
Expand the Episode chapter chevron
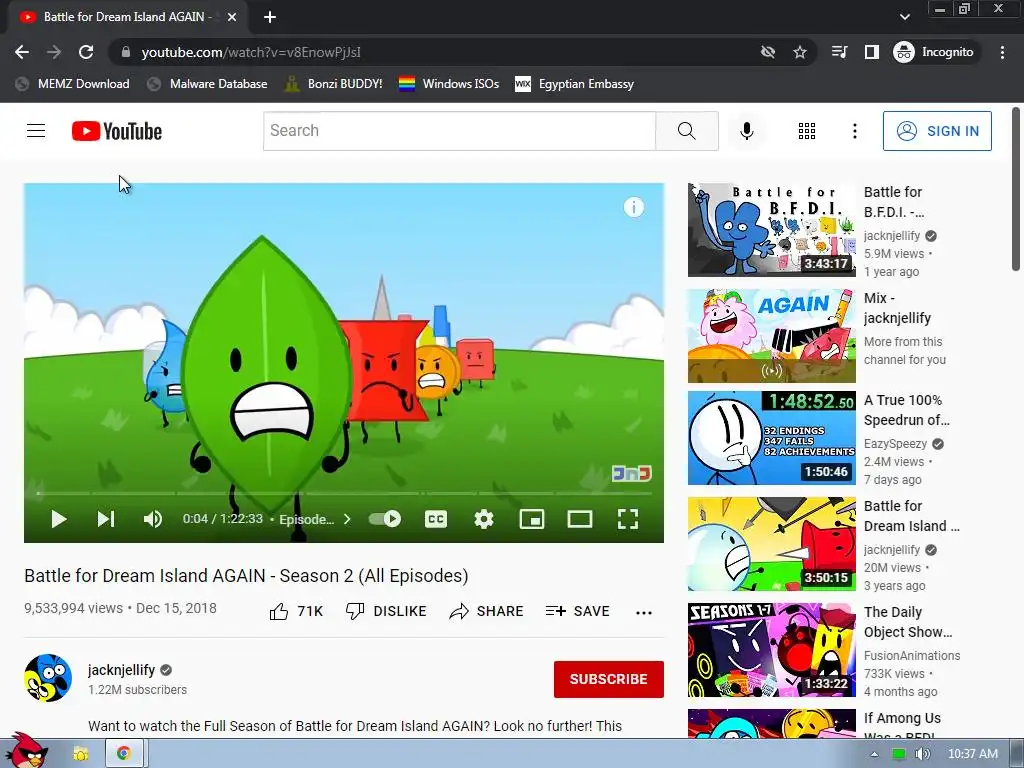click(x=347, y=519)
